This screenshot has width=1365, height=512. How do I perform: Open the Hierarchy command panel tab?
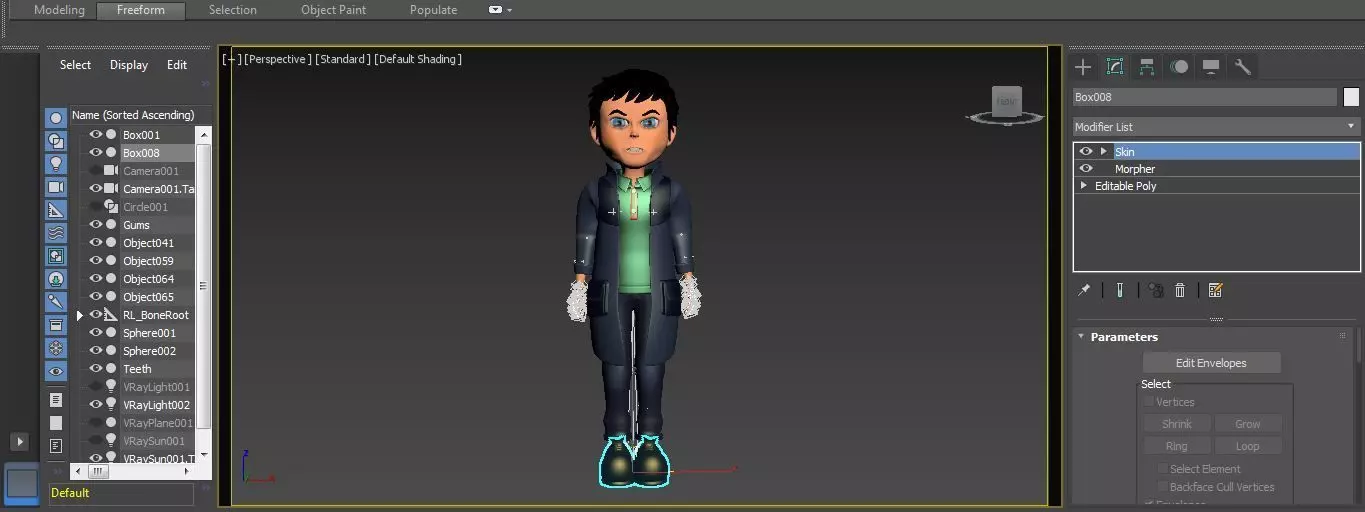coord(1147,67)
